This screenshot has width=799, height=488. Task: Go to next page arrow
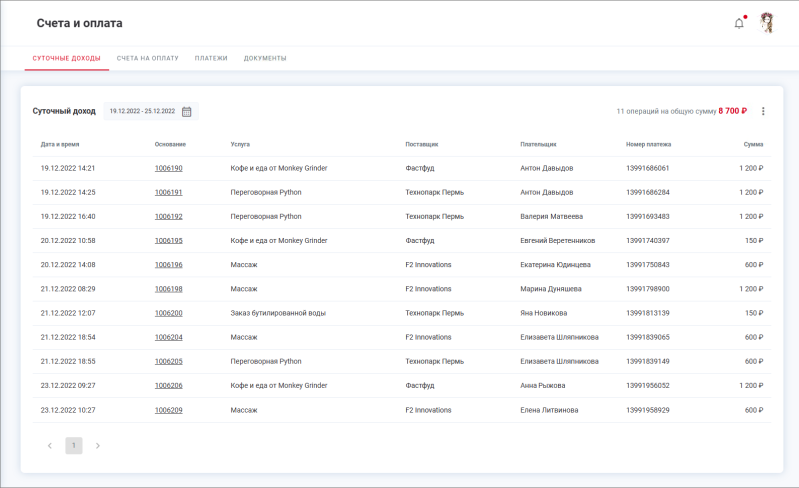[97, 445]
